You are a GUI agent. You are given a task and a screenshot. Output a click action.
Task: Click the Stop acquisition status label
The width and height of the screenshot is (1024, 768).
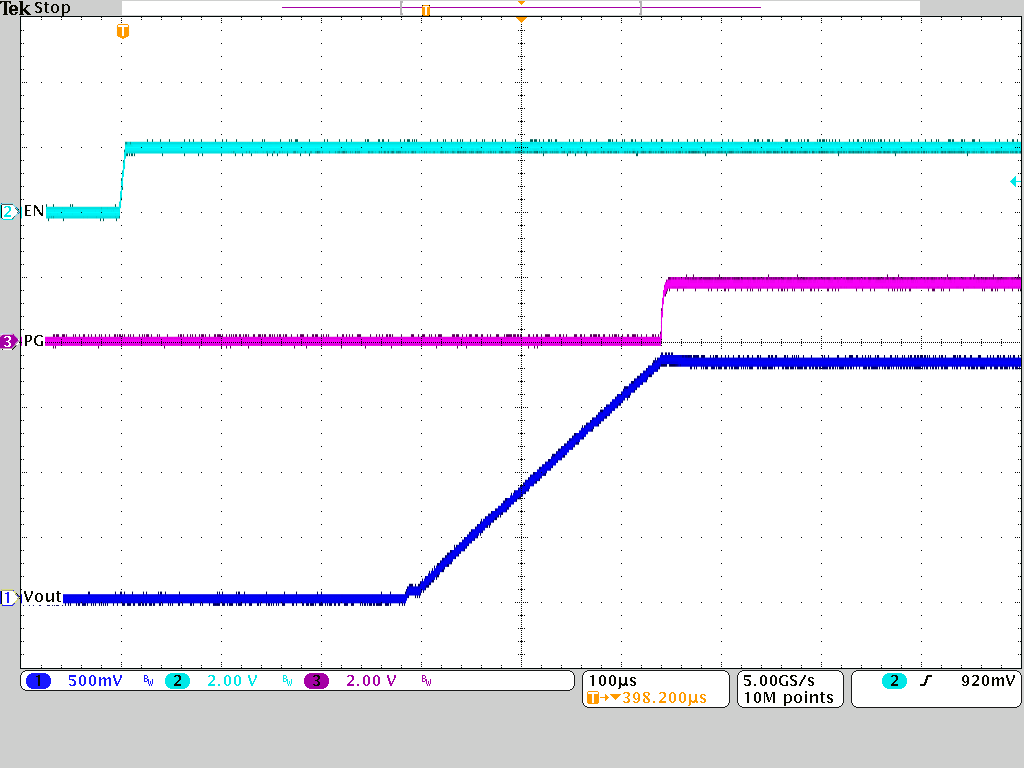(x=52, y=7)
